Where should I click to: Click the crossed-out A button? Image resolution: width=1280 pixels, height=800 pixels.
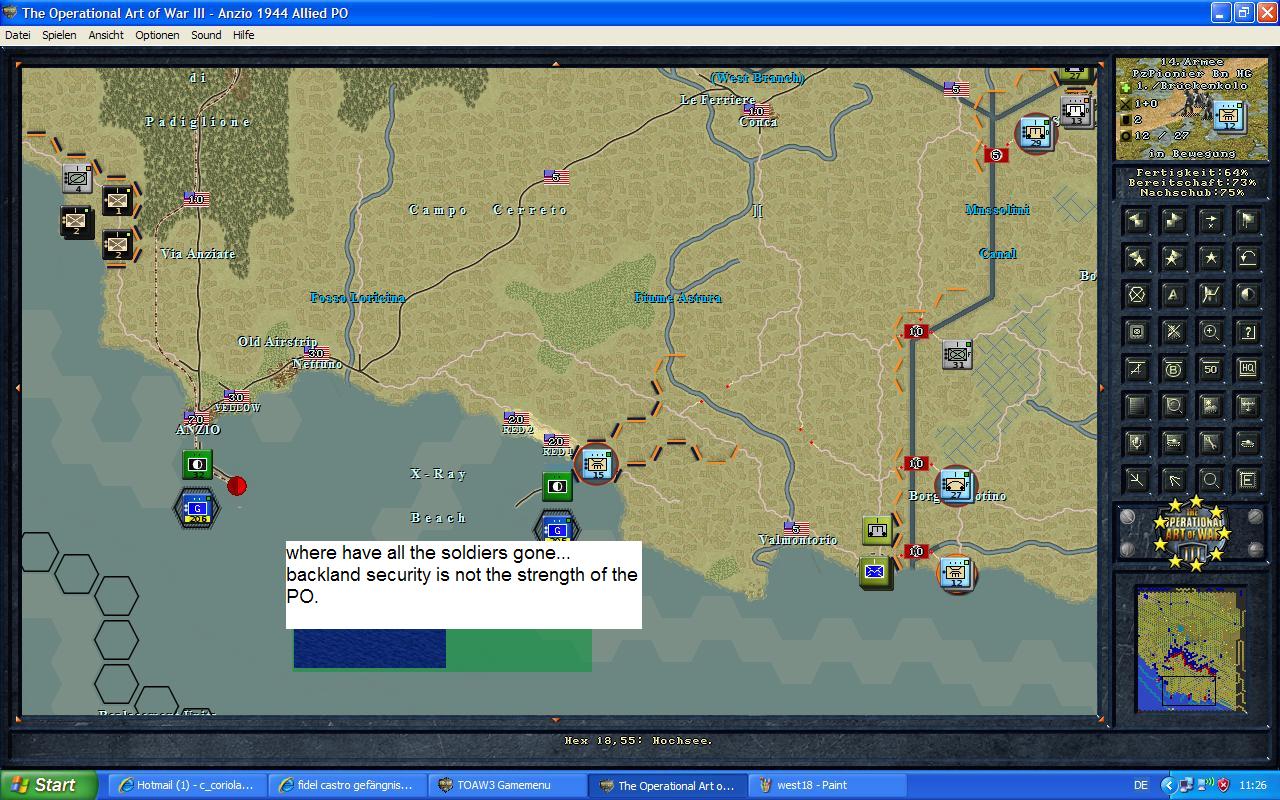1136,369
